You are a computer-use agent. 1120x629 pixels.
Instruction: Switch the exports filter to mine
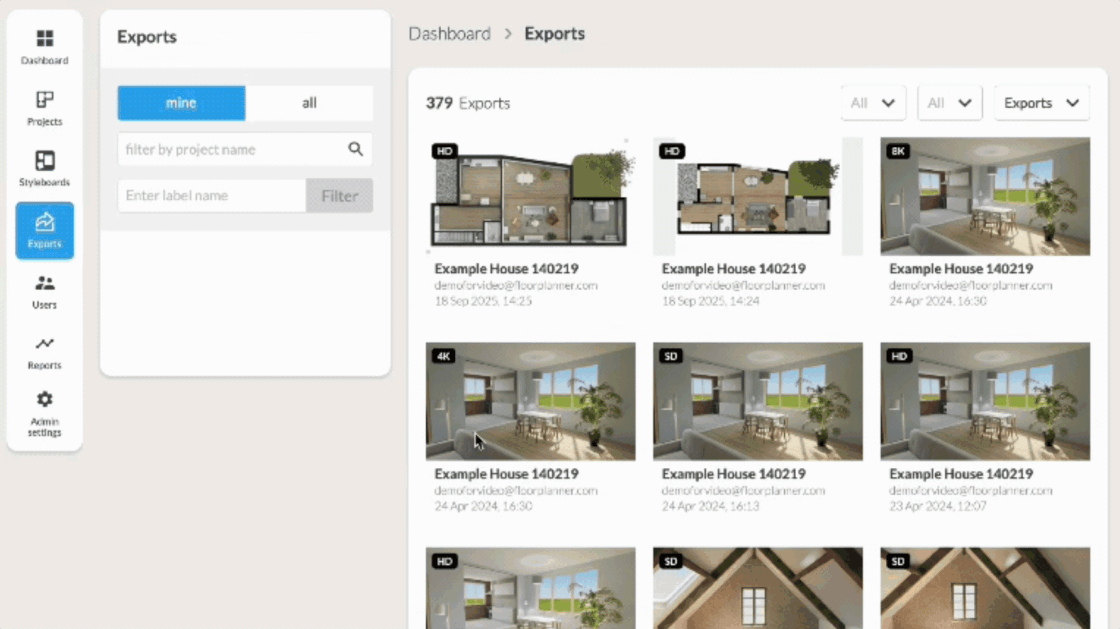point(181,103)
